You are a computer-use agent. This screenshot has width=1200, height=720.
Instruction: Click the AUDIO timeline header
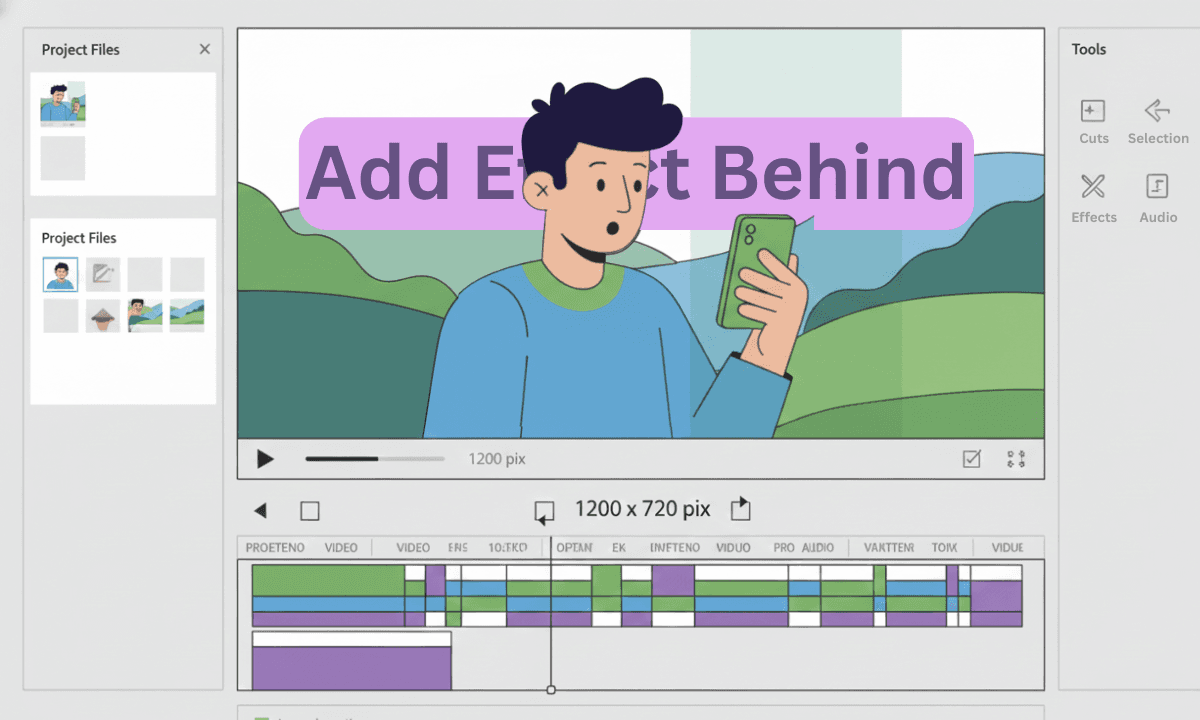click(x=818, y=548)
